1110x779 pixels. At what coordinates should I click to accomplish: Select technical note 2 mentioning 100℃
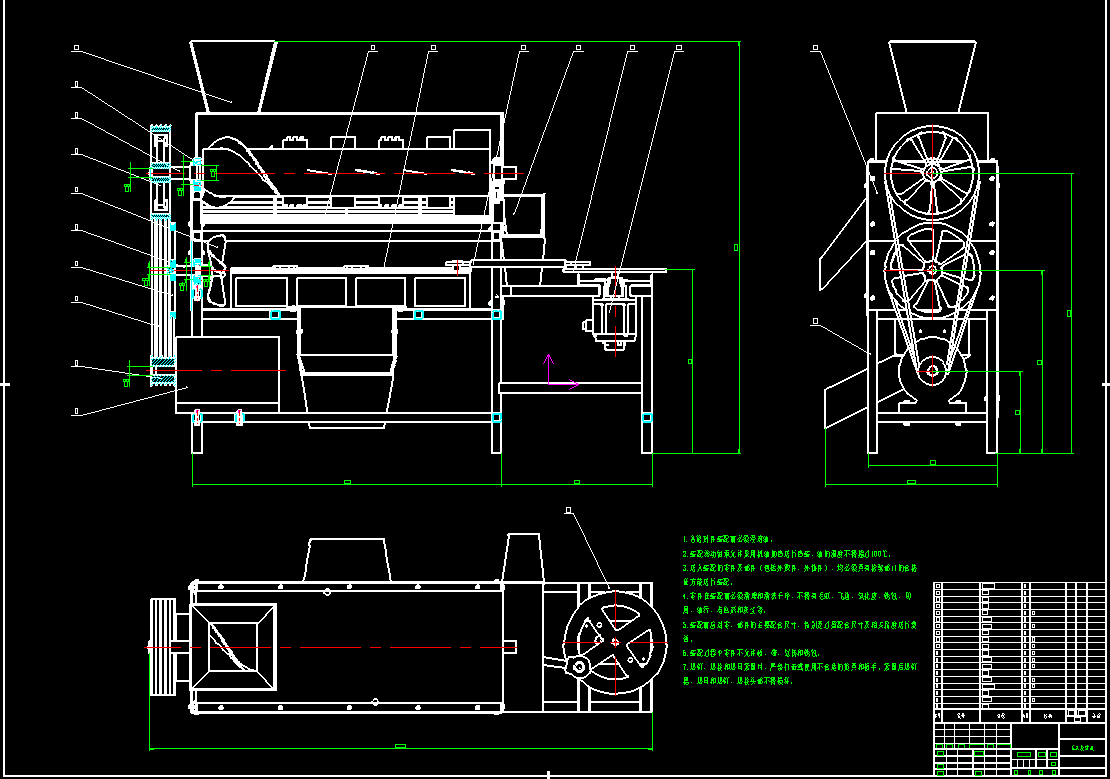(786, 554)
